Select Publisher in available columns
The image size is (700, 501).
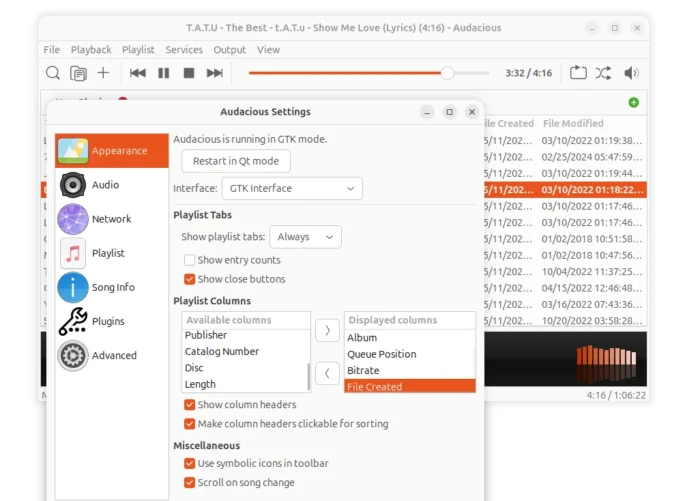(245, 335)
